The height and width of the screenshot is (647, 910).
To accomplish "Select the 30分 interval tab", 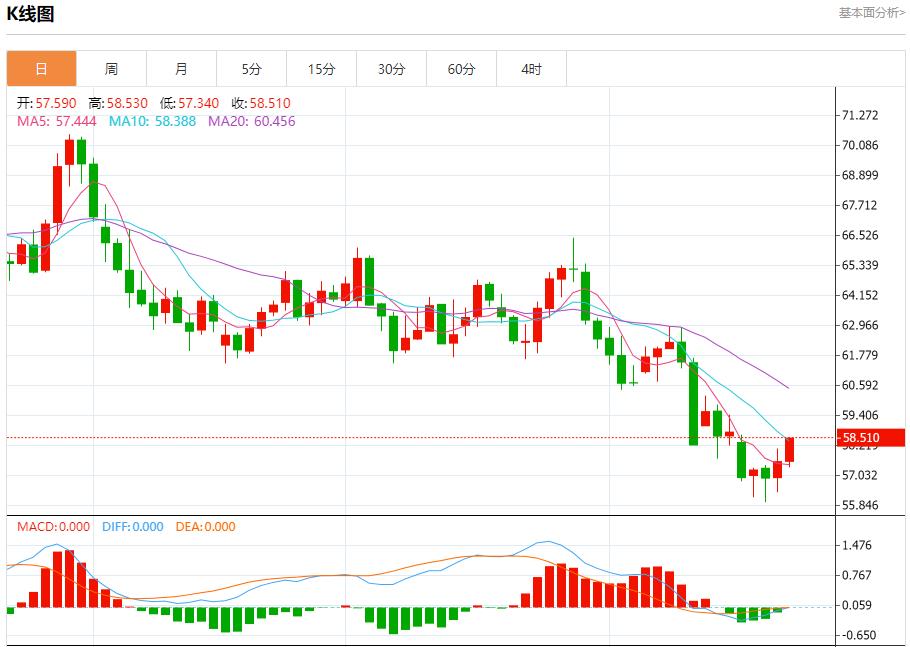I will pyautogui.click(x=391, y=69).
